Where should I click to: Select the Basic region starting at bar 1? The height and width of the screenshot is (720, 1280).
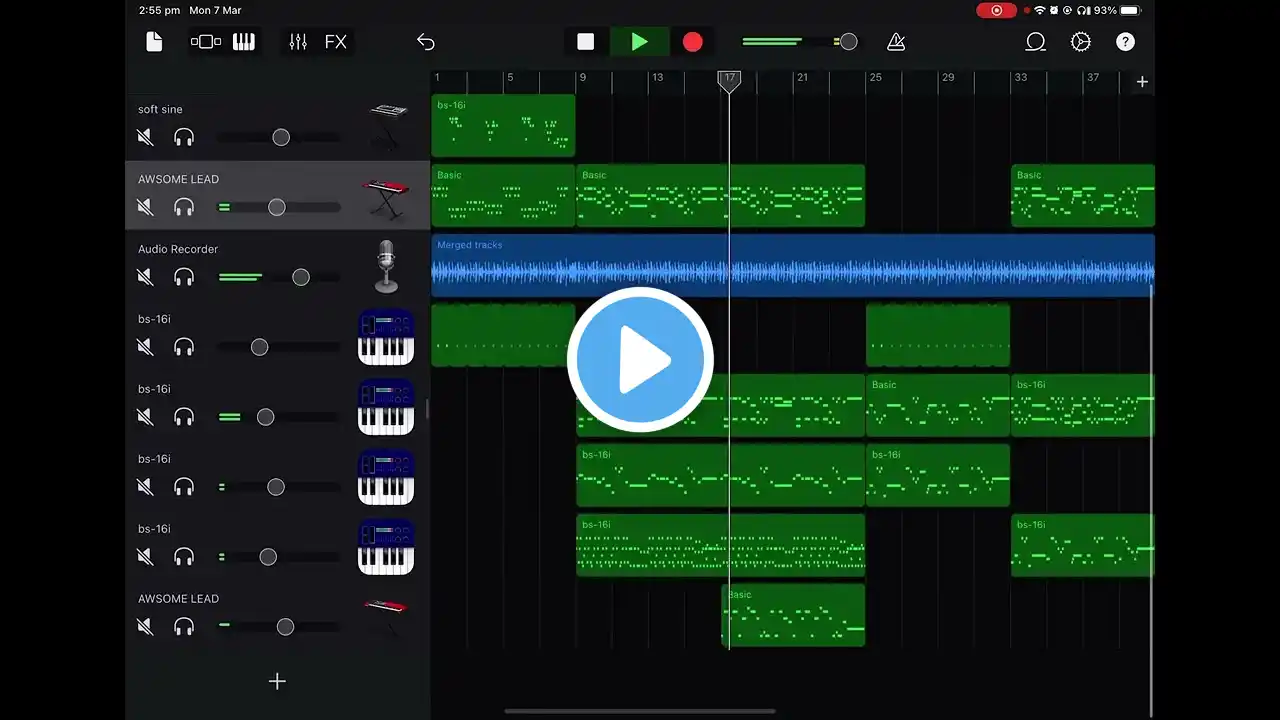tap(503, 196)
